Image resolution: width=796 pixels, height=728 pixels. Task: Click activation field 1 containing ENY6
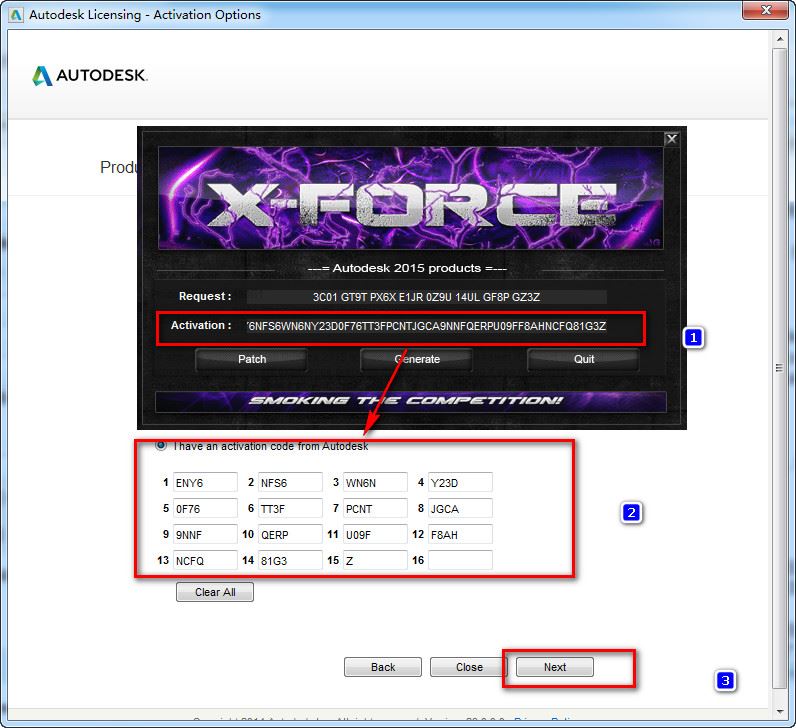pos(205,482)
